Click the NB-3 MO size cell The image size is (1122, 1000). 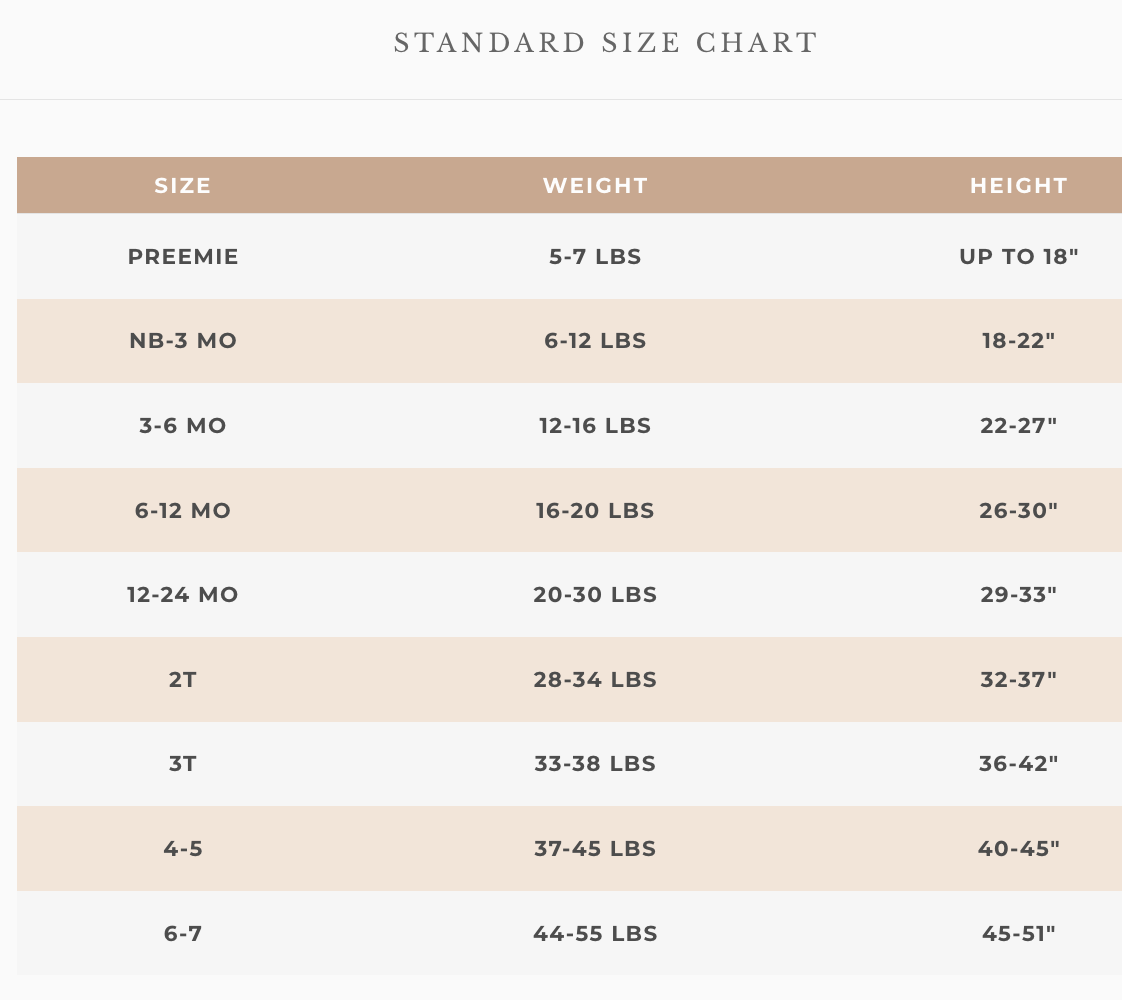coord(183,341)
